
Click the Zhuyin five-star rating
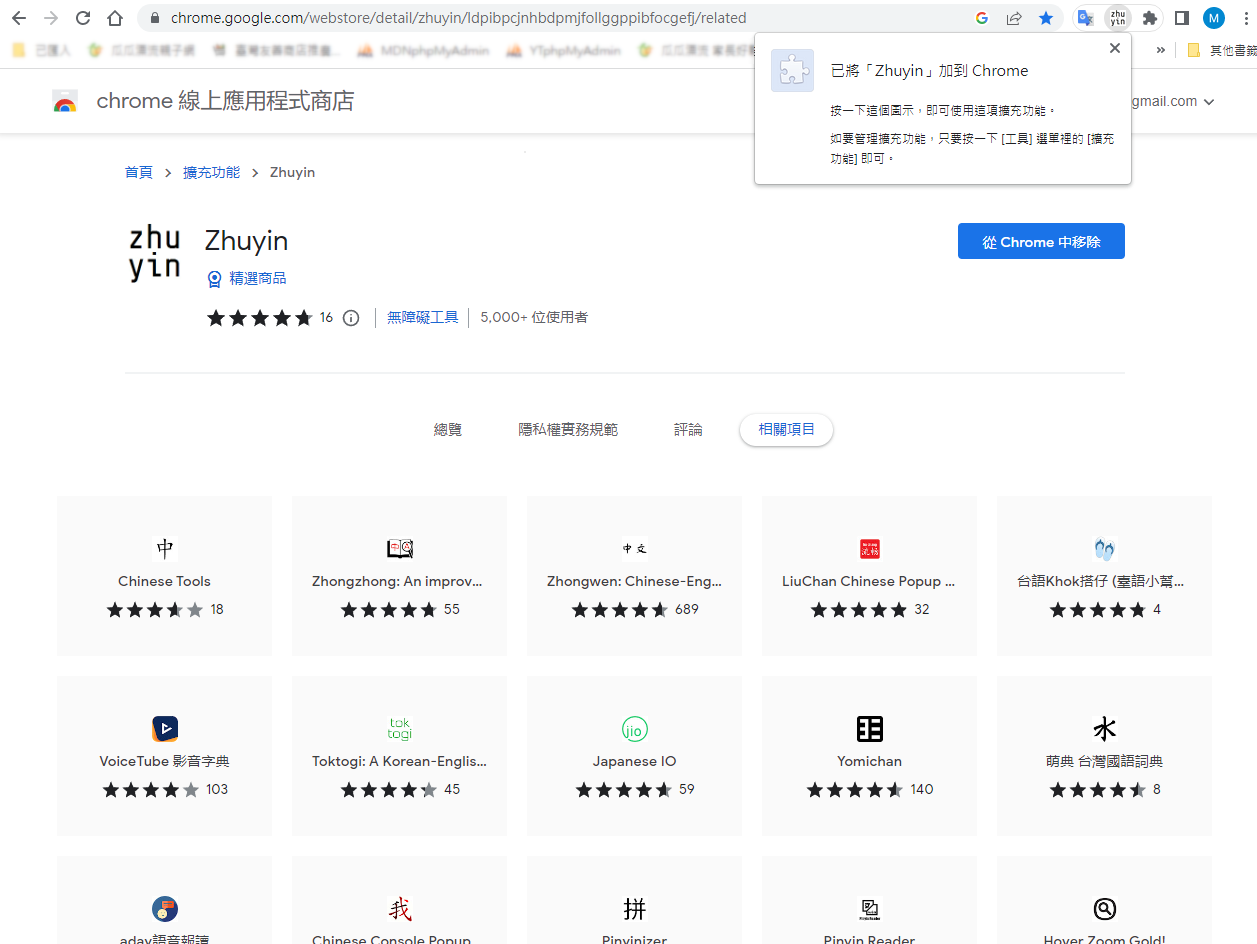(x=260, y=318)
